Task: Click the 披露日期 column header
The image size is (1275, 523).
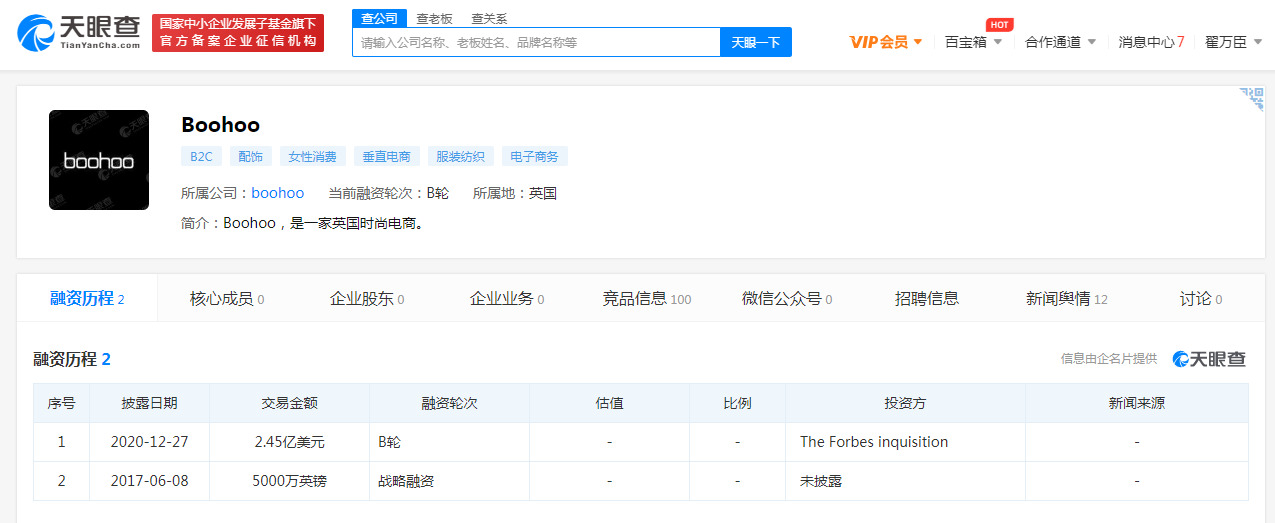Action: 150,403
